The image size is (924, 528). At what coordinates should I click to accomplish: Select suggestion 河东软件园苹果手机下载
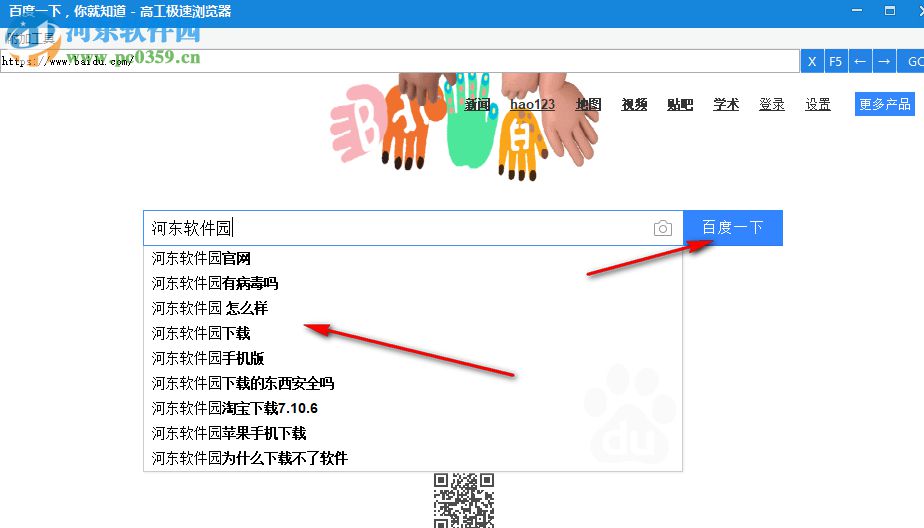point(412,434)
